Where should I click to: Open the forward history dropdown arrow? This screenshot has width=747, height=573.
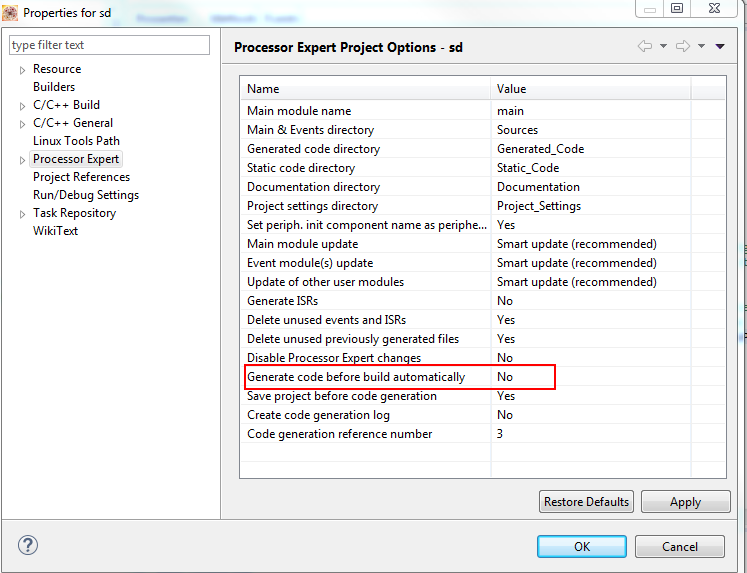[x=701, y=46]
